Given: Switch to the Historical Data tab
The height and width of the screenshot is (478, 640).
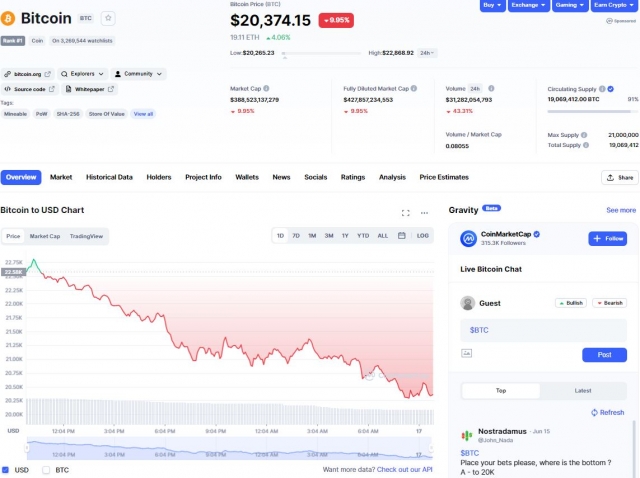Looking at the screenshot, I should pos(109,177).
